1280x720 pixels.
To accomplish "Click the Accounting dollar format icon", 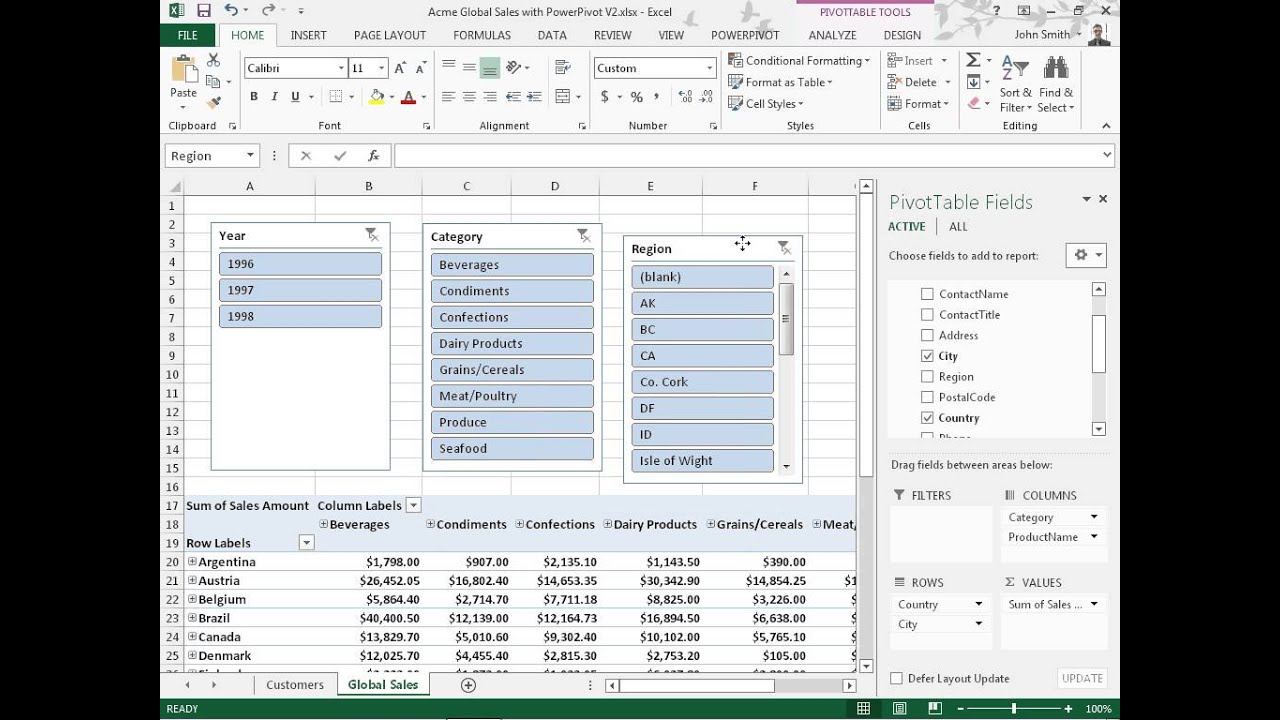I will tap(605, 97).
